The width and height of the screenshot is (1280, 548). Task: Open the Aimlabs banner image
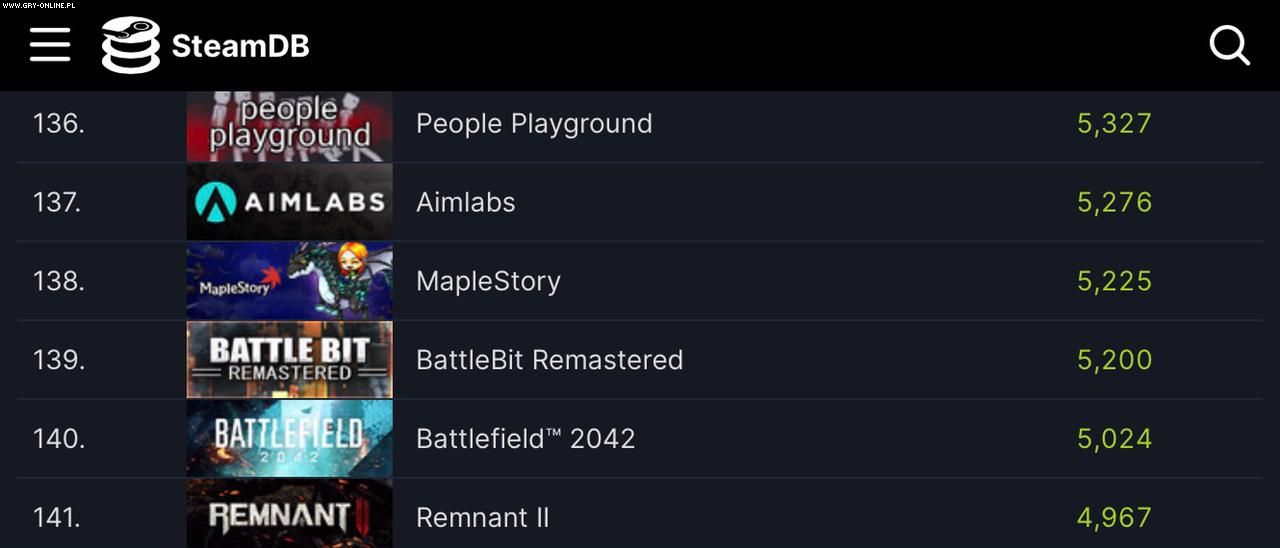[290, 202]
